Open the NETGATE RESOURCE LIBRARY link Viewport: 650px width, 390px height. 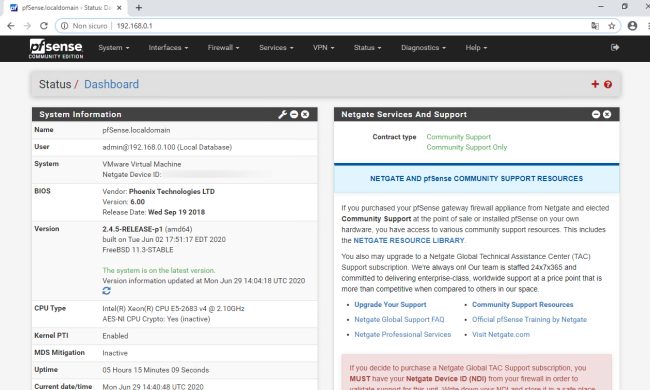(409, 240)
